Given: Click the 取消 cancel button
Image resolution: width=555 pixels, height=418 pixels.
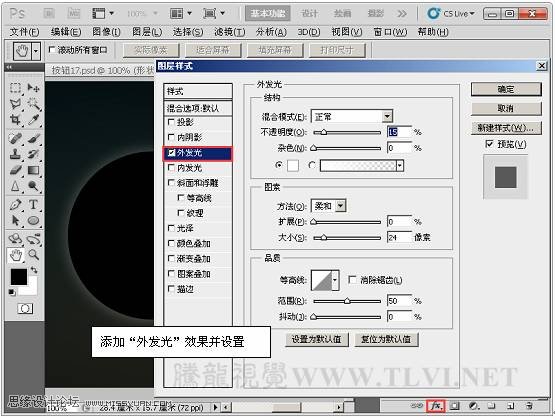Looking at the screenshot, I should tap(506, 108).
